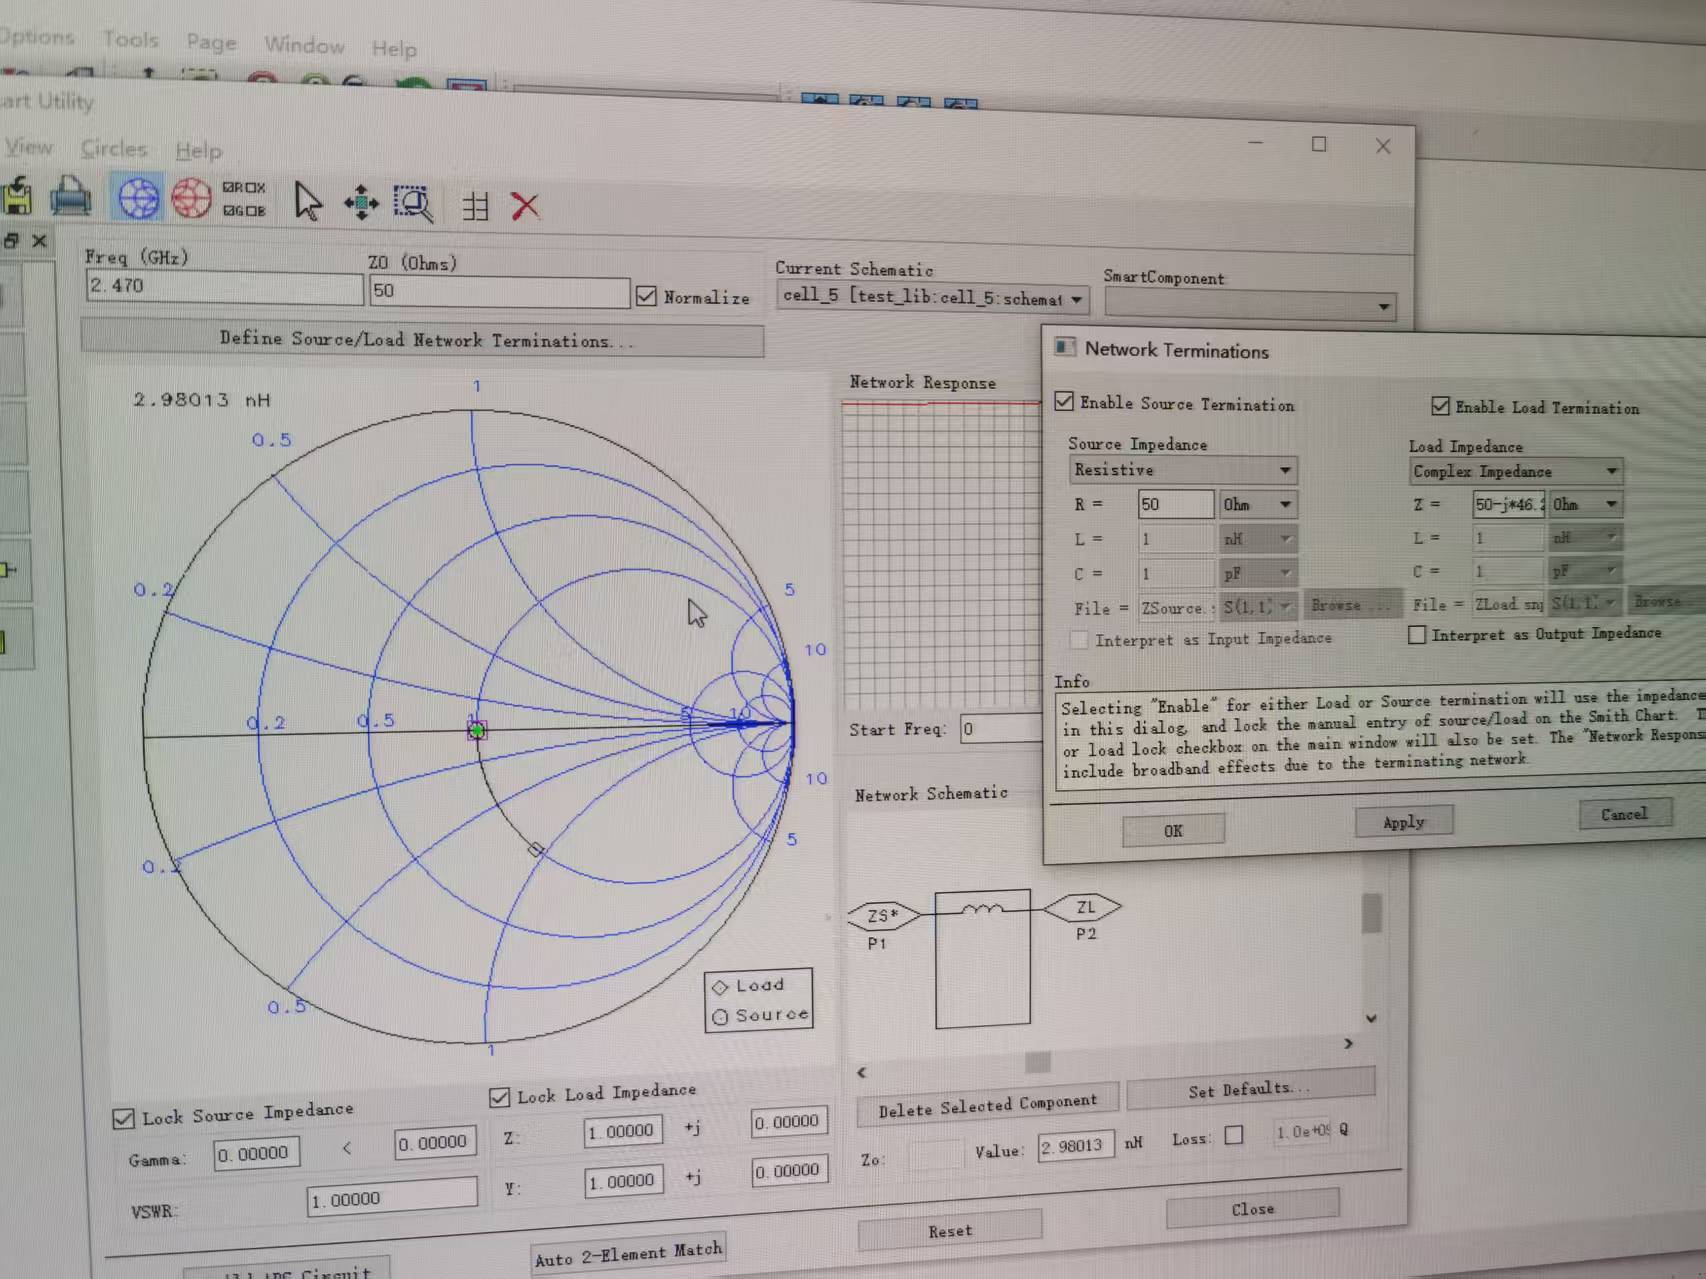Click the save icon in Smith Chart toolbar
1706x1279 pixels.
point(15,195)
